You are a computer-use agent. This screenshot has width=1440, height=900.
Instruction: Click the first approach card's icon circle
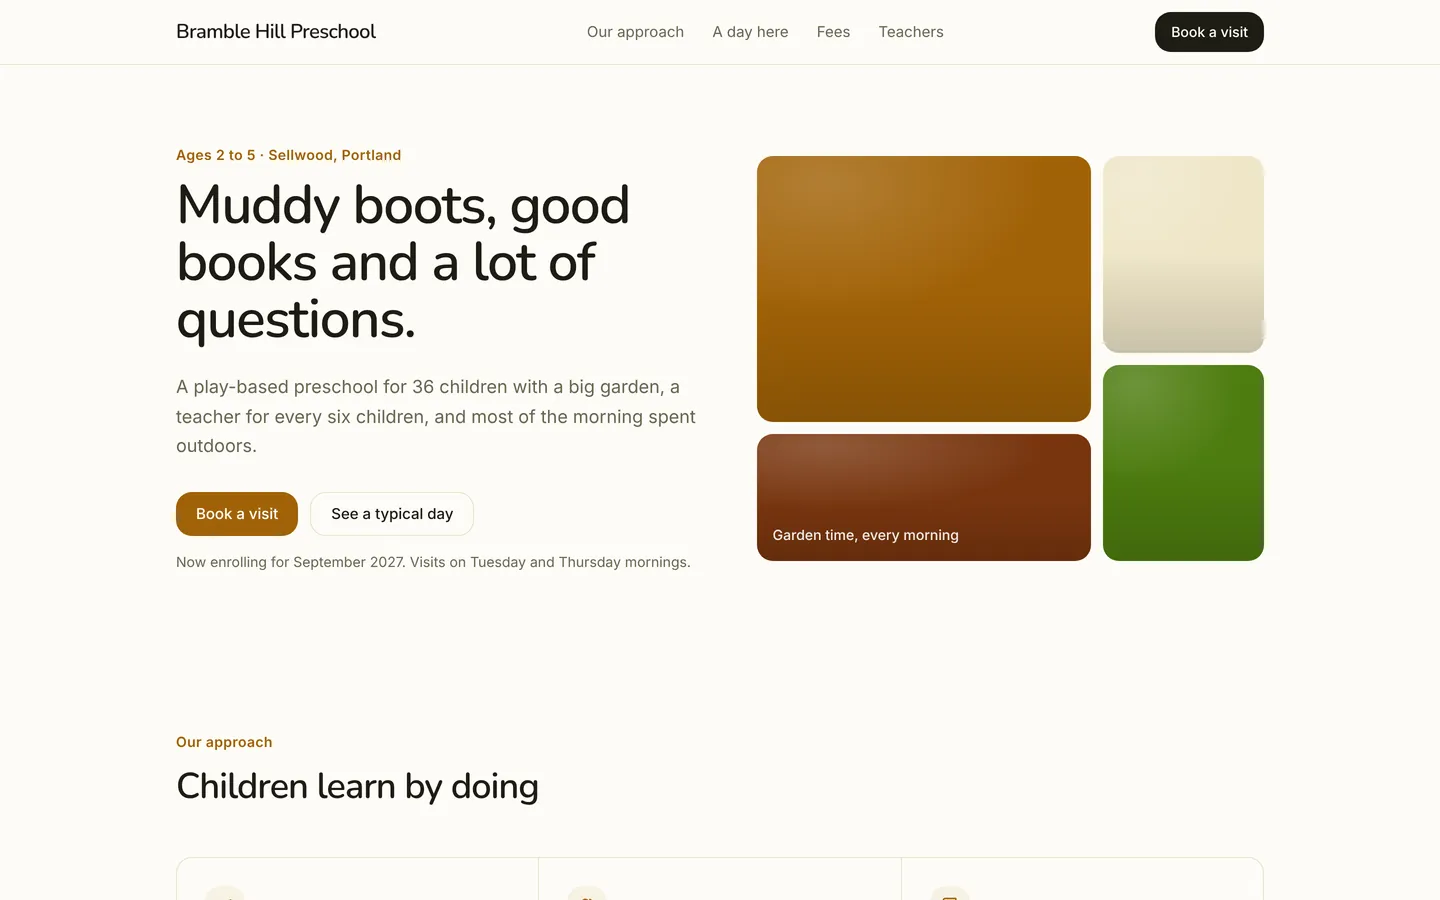[x=225, y=893]
